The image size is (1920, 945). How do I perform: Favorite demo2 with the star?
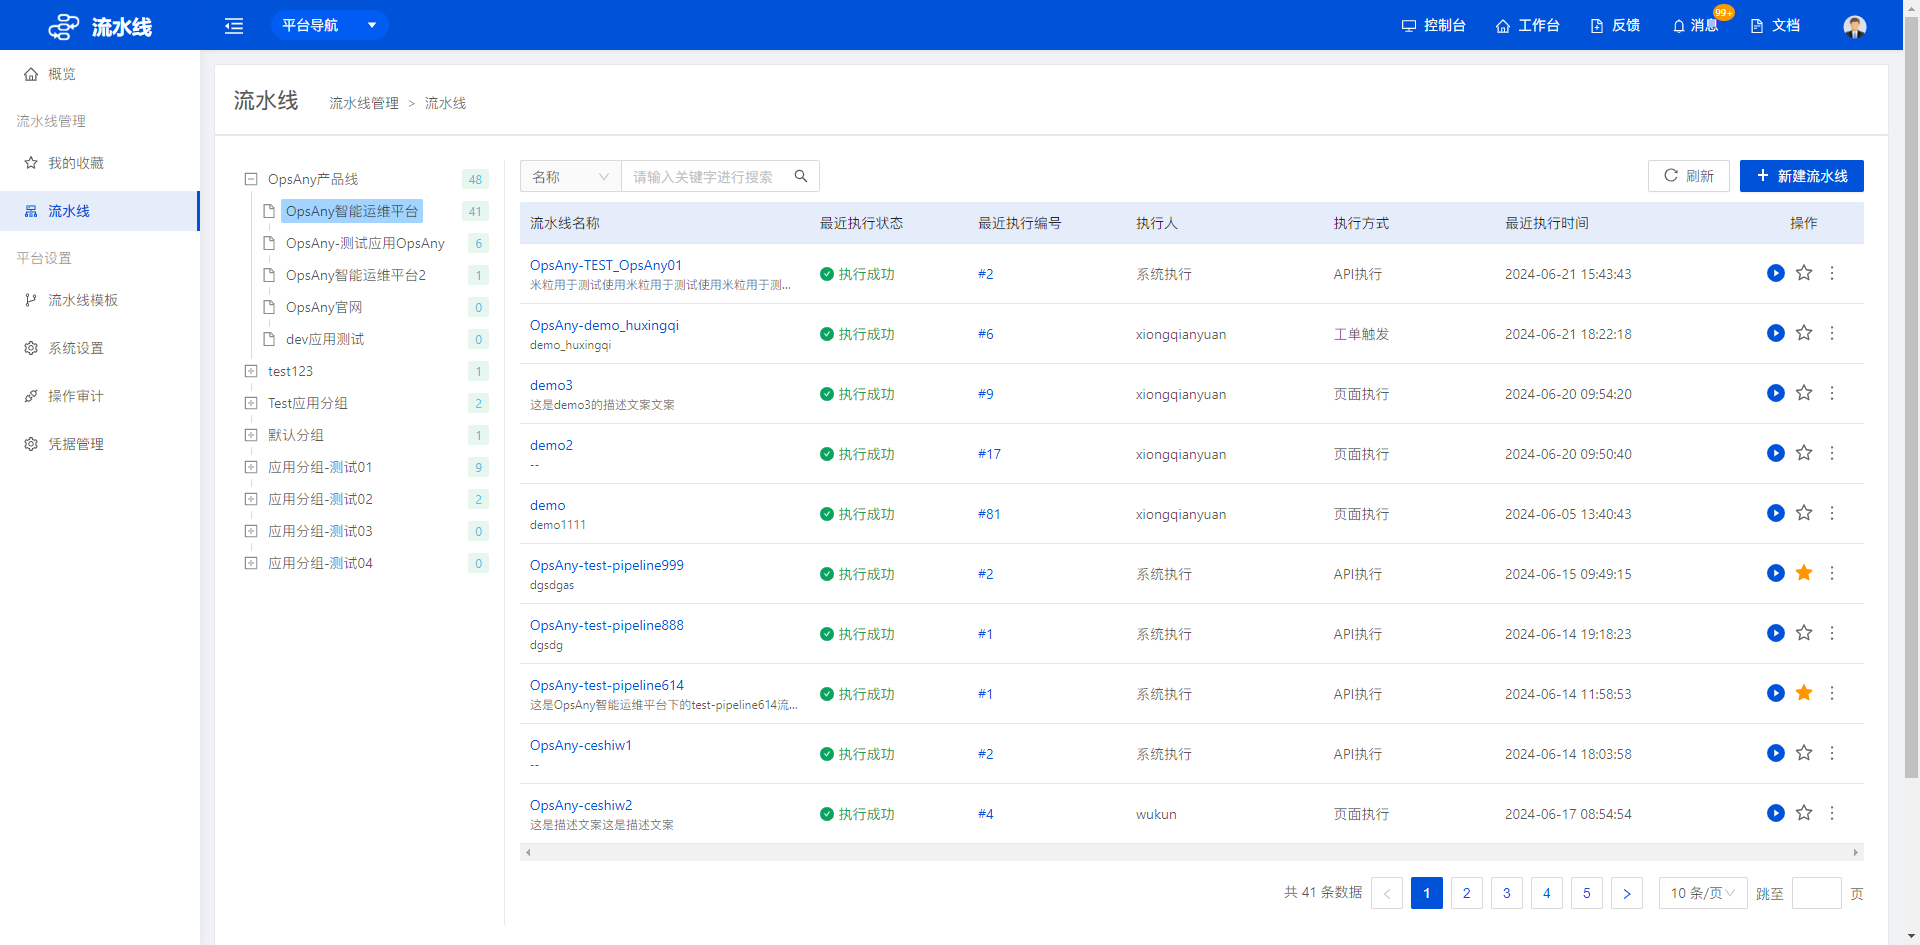1804,453
